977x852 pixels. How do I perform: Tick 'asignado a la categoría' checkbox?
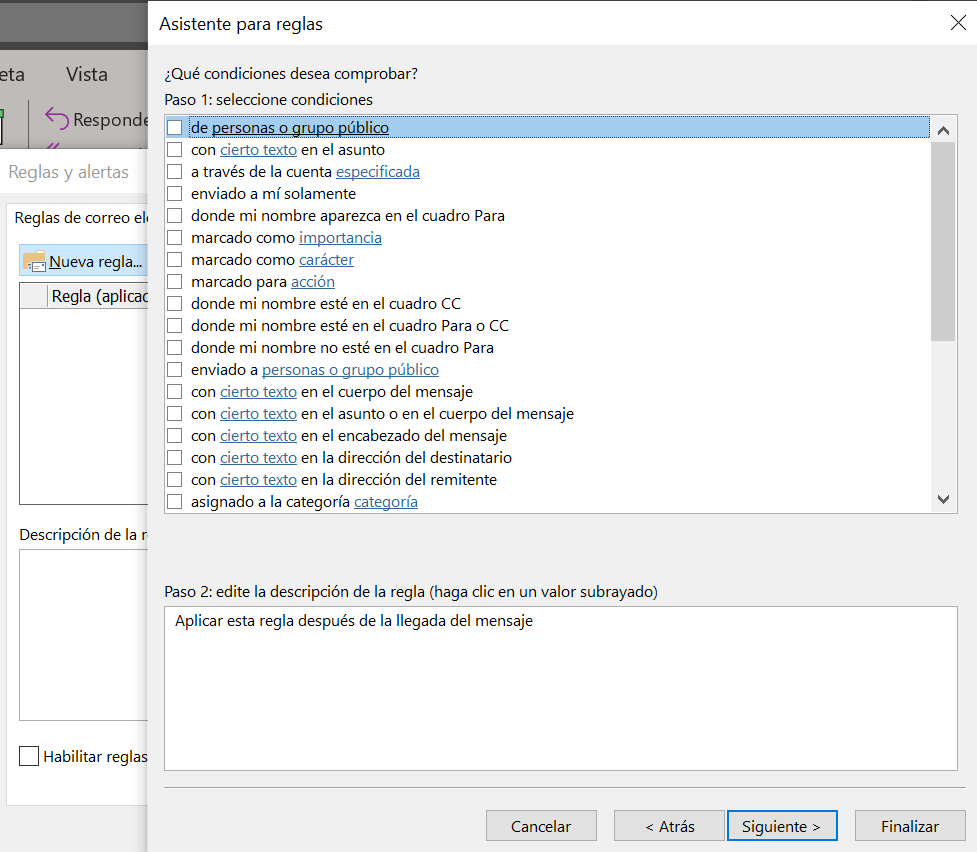click(174, 502)
